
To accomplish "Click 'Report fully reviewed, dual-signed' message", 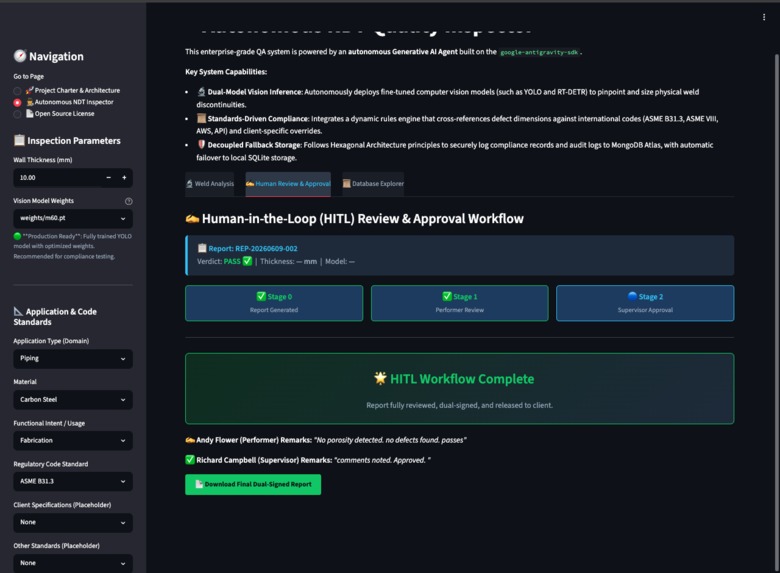I will coord(460,405).
